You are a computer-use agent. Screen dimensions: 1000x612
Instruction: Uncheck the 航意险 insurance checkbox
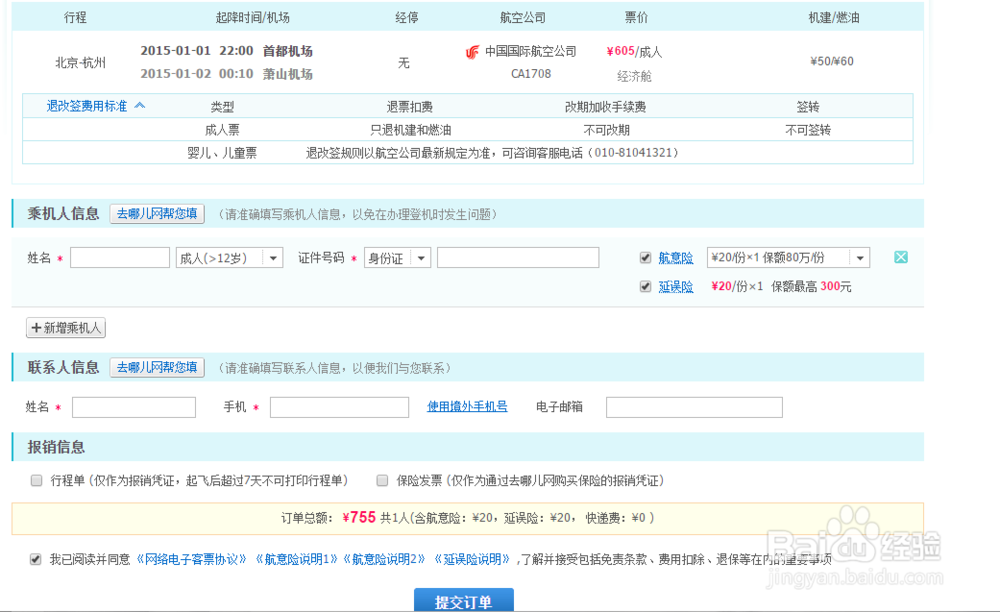pyautogui.click(x=645, y=257)
